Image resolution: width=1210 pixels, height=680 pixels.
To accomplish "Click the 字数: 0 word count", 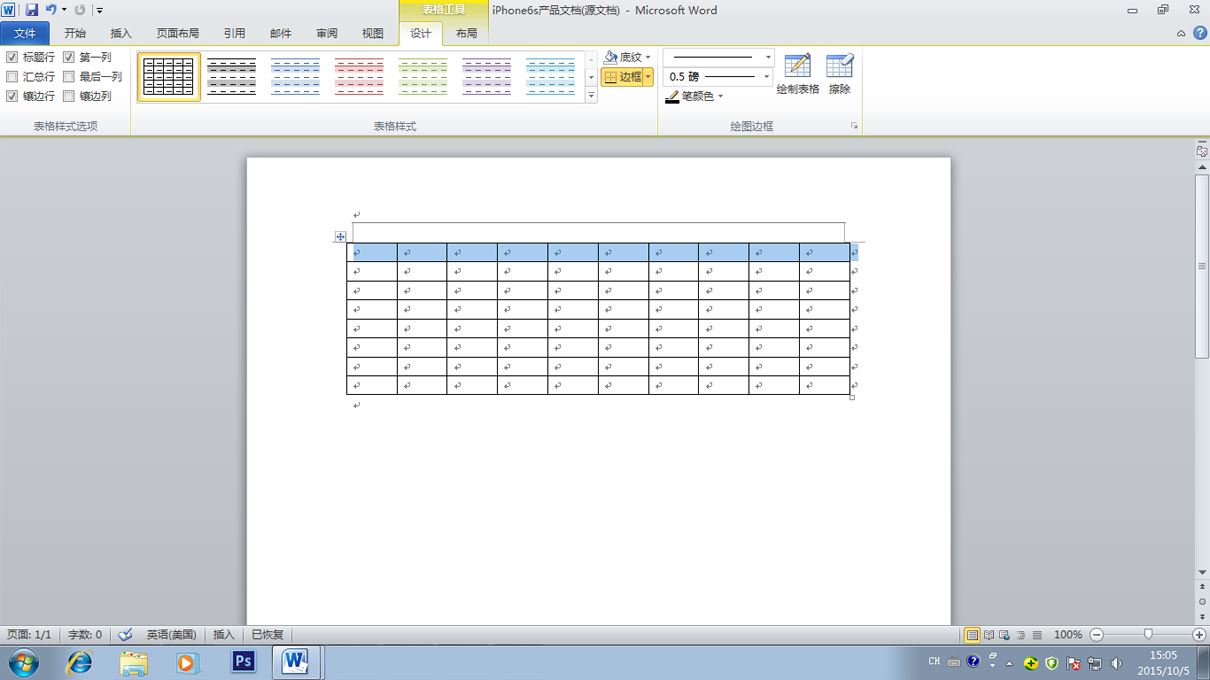I will click(x=85, y=635).
